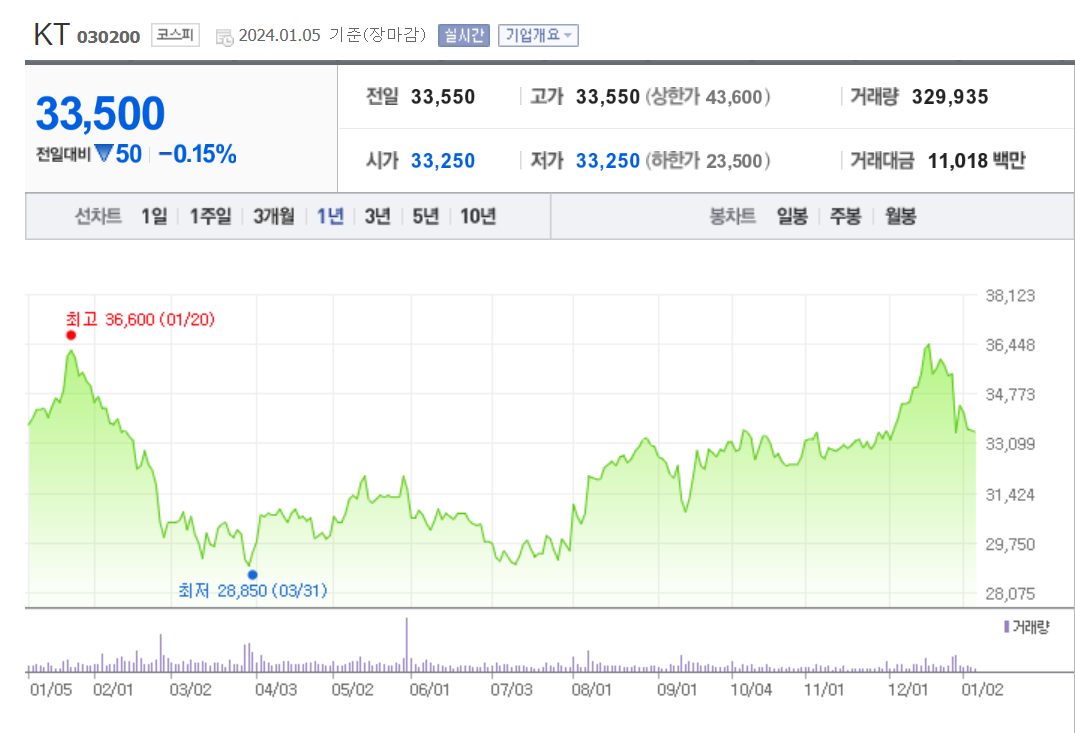The image size is (1075, 733).
Task: Click the 코스피 market badge
Action: click(x=175, y=35)
